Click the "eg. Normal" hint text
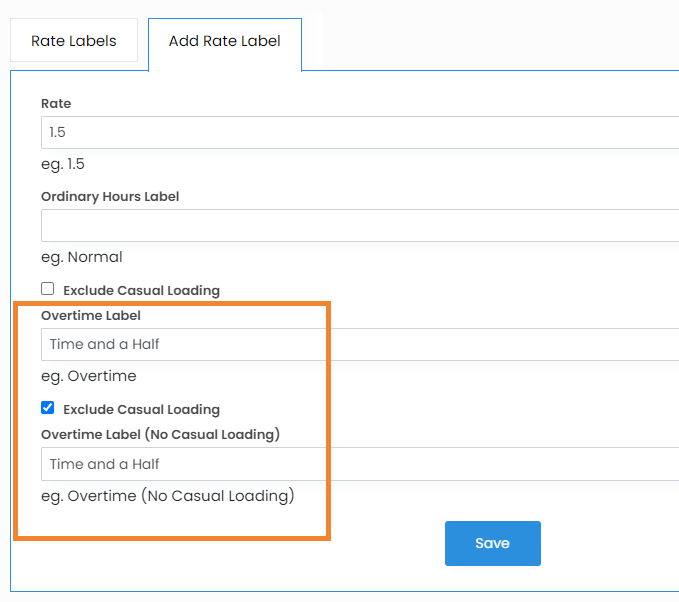 click(81, 257)
